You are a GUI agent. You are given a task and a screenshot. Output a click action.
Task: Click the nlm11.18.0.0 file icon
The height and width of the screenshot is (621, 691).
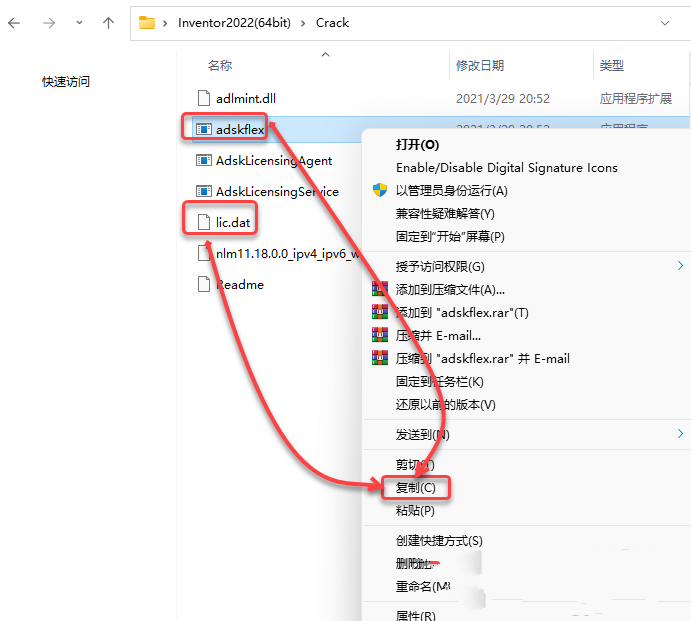[x=204, y=253]
